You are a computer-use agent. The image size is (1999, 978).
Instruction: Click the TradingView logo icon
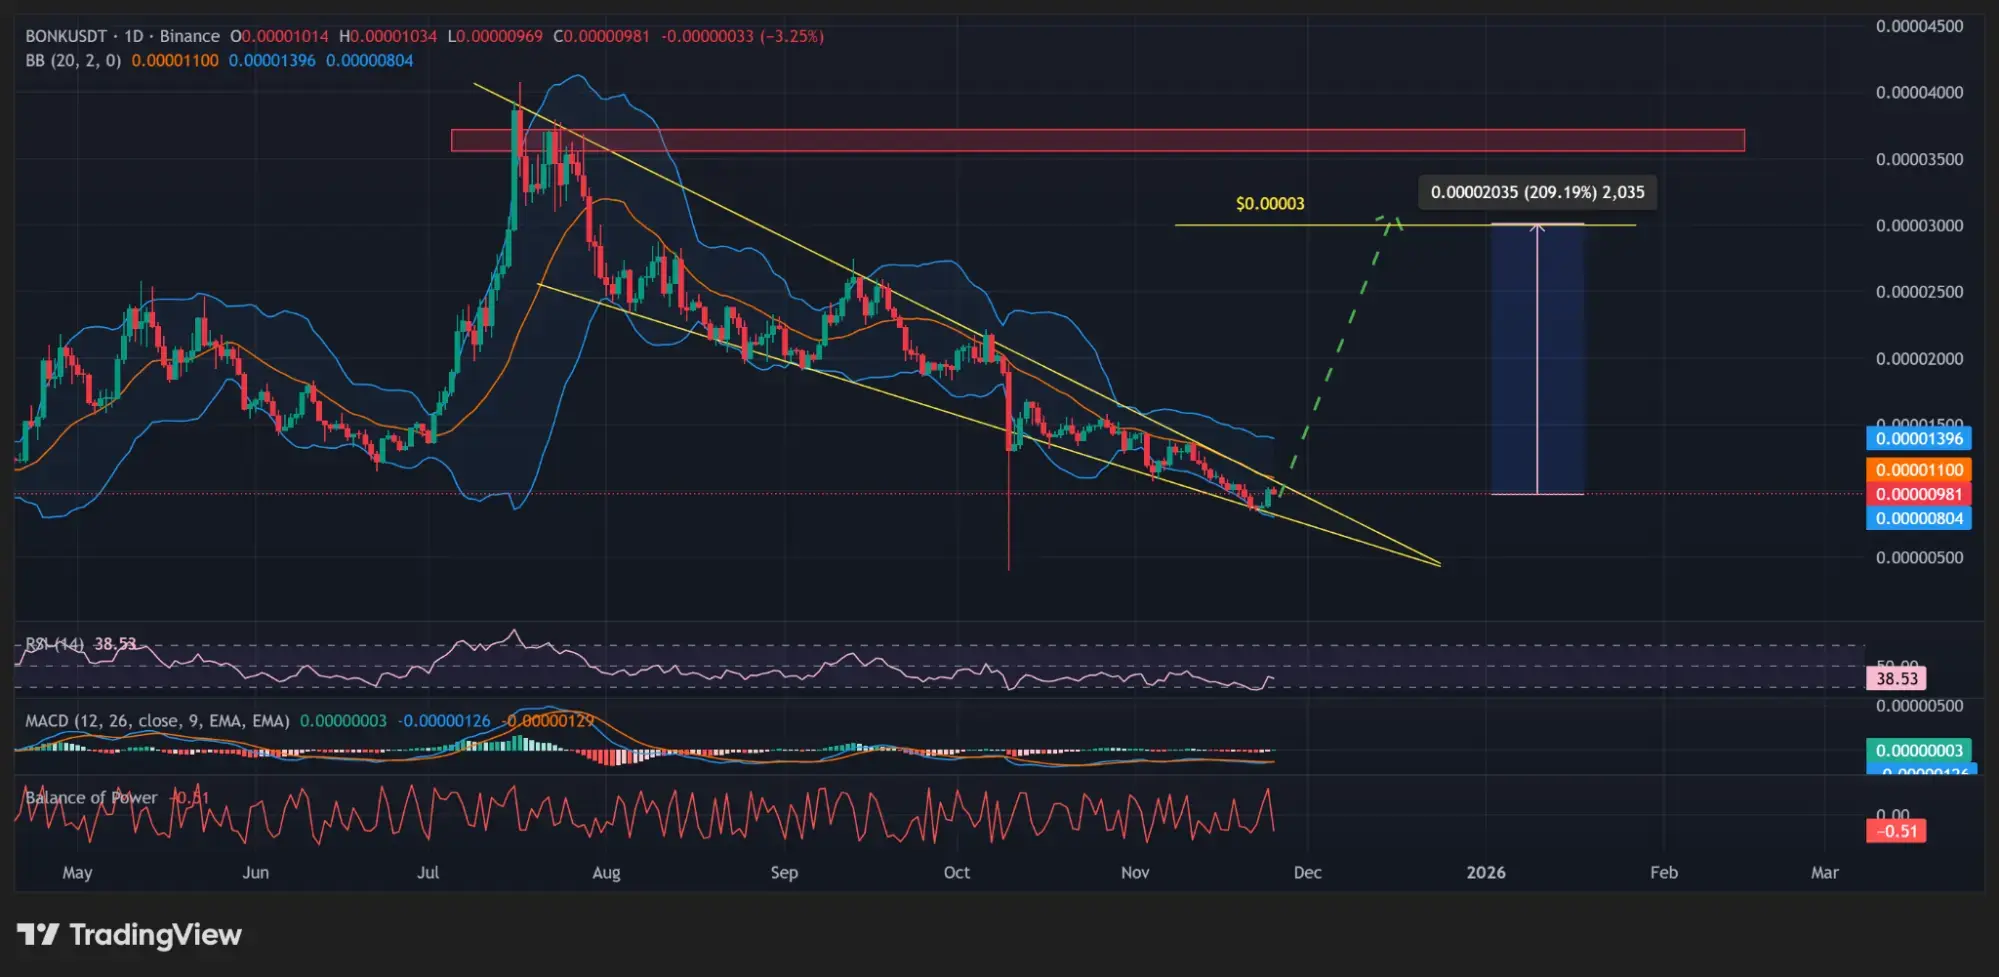[39, 935]
